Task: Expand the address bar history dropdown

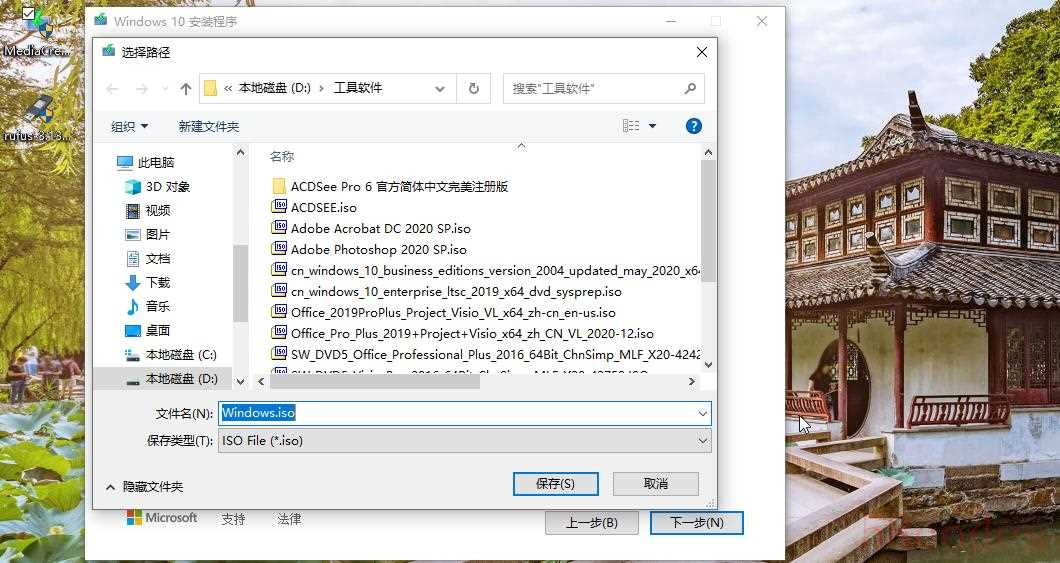Action: 439,88
